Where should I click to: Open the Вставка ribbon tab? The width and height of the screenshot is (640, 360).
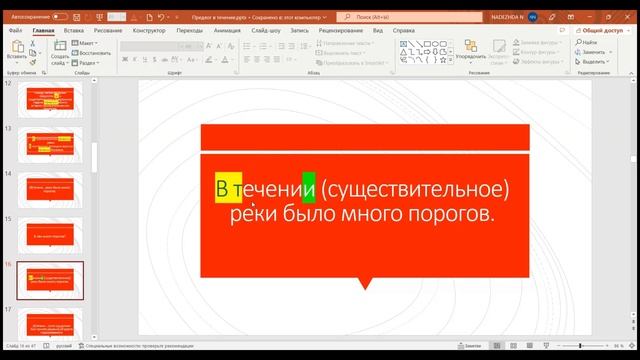74,31
